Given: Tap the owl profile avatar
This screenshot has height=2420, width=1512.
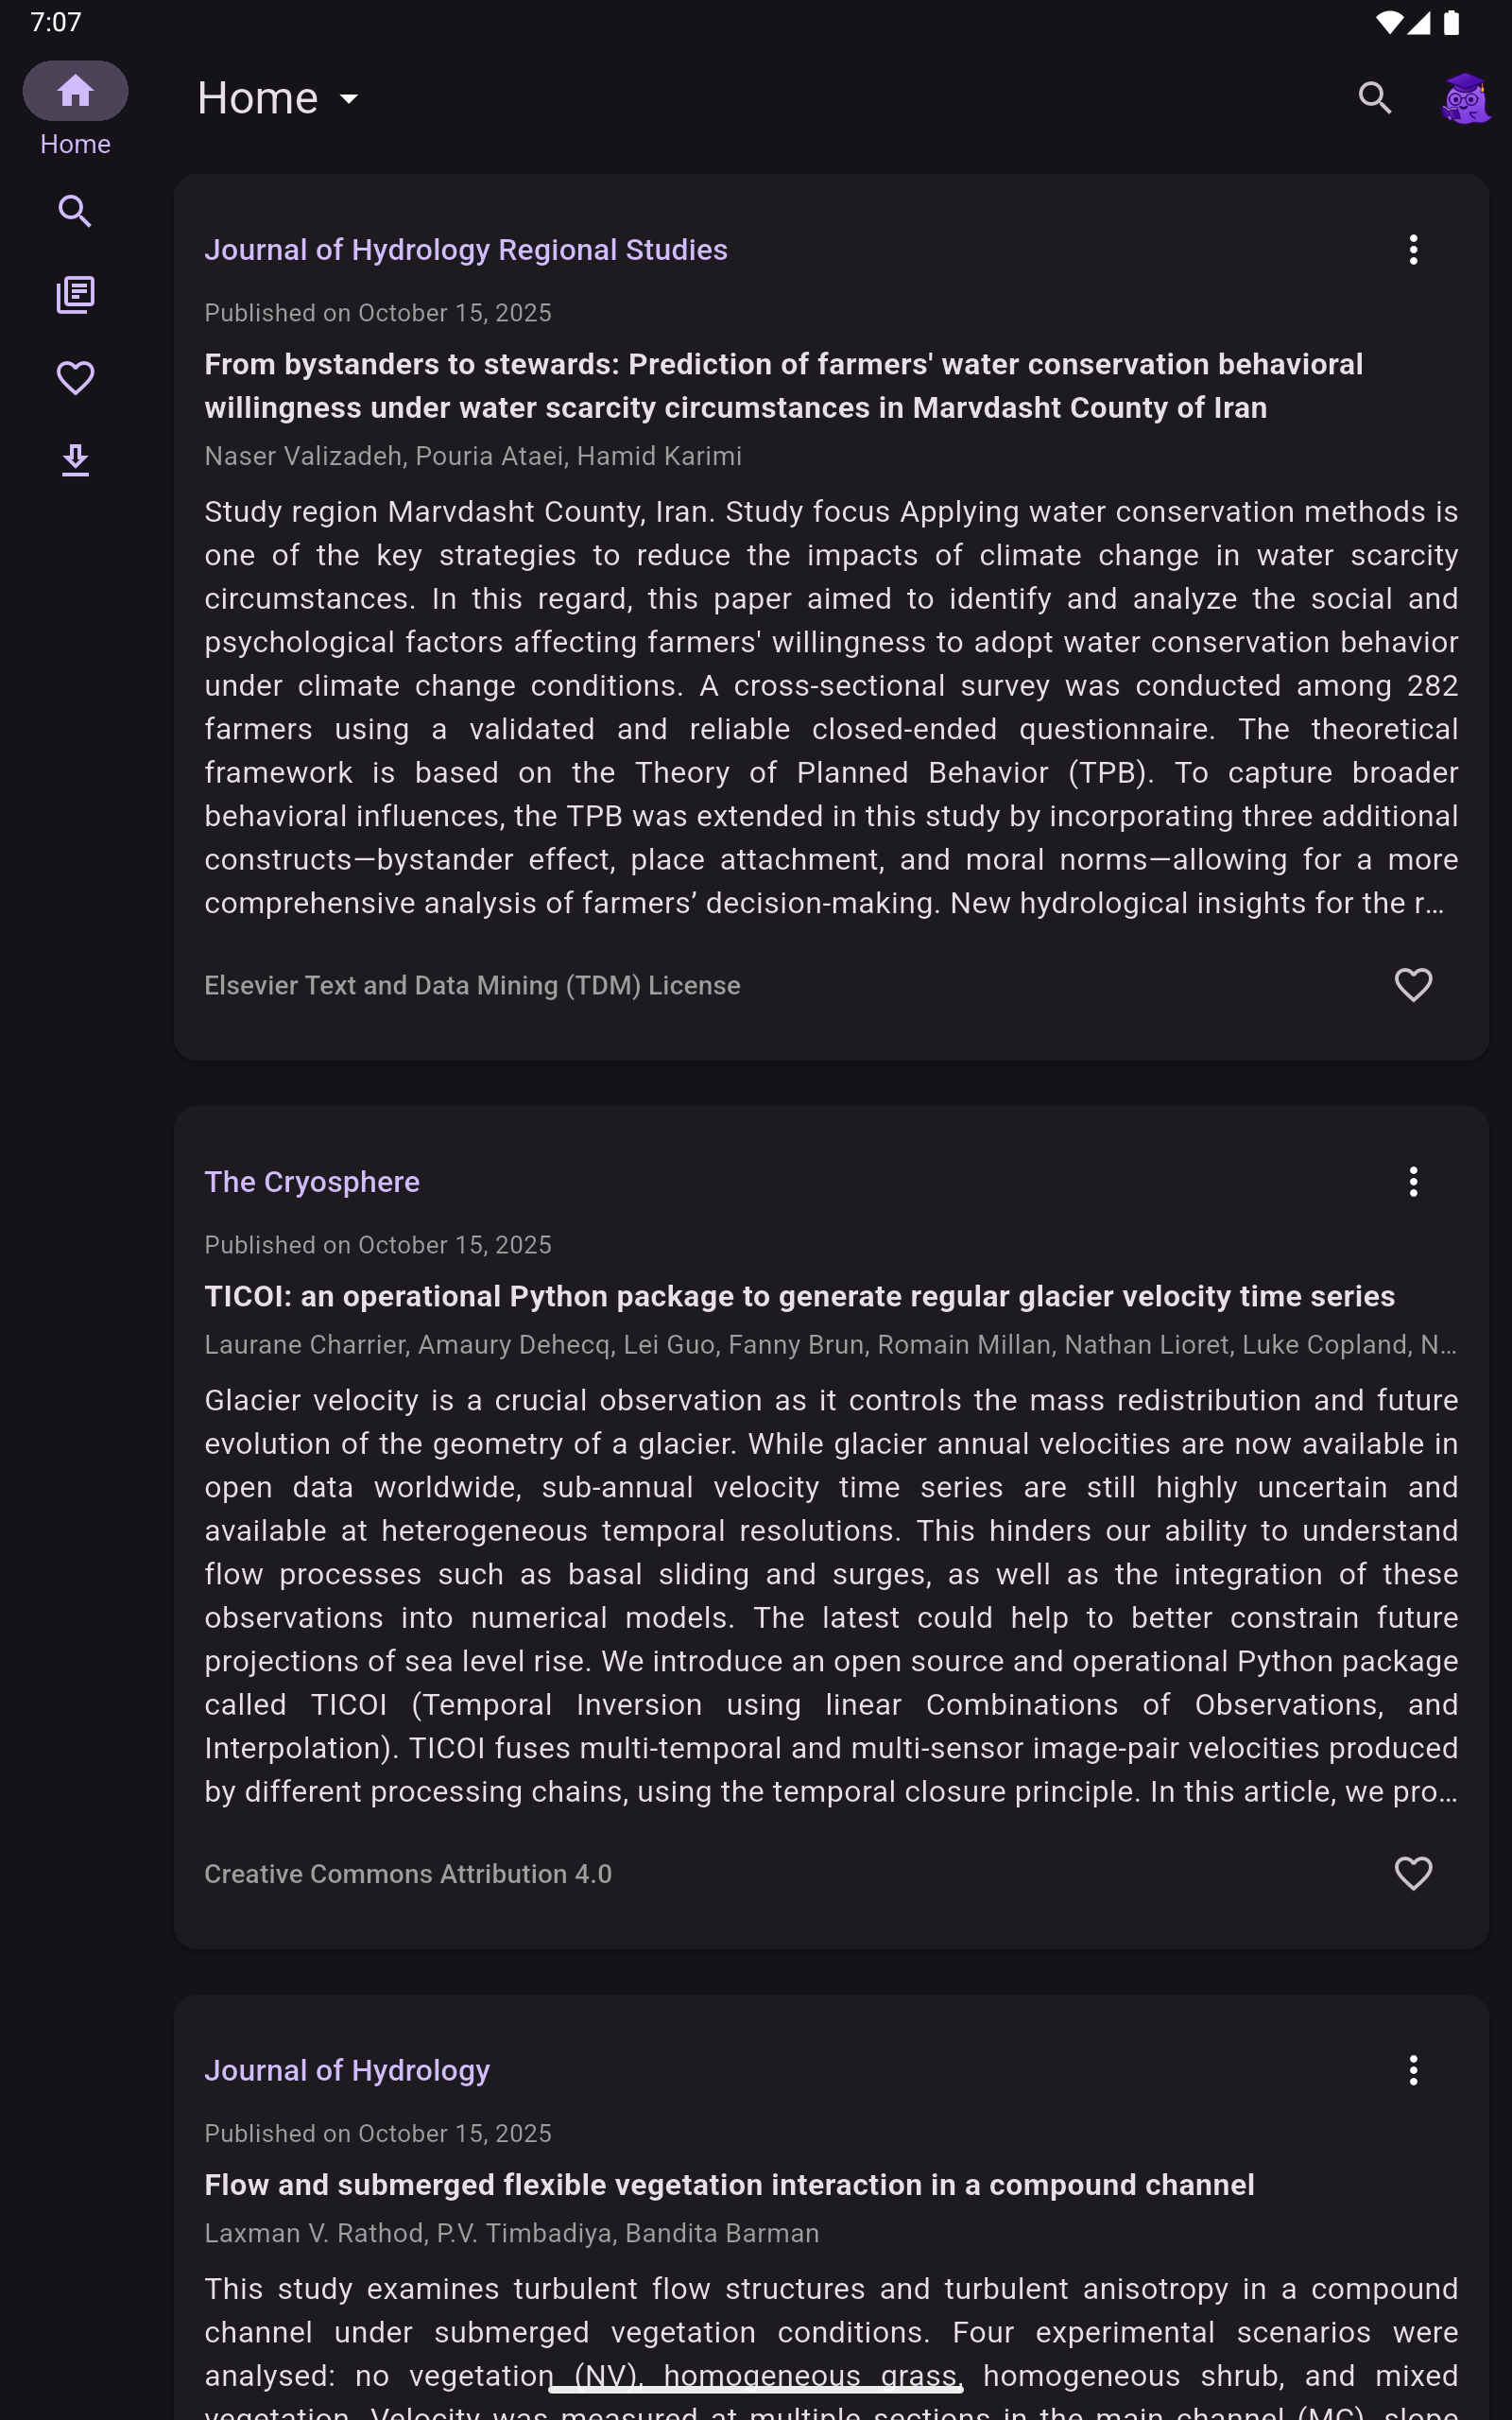Looking at the screenshot, I should 1464,98.
